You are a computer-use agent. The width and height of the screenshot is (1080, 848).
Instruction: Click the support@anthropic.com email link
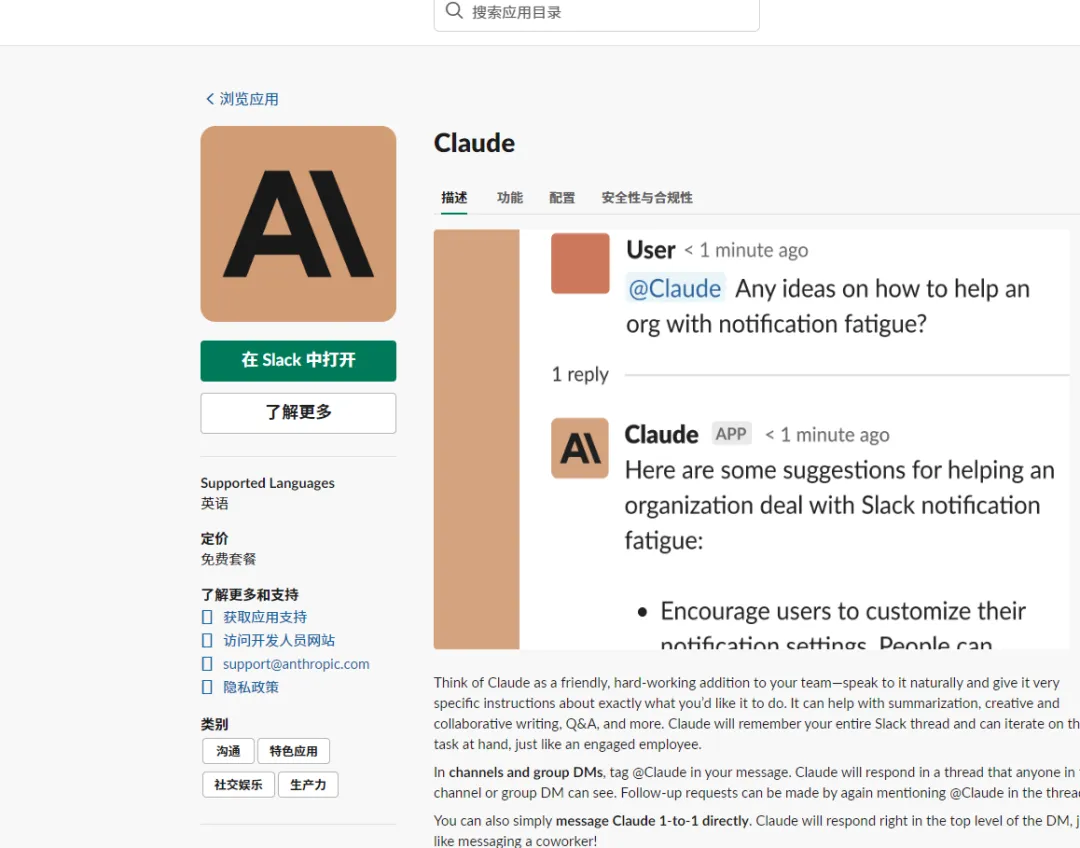tap(296, 664)
